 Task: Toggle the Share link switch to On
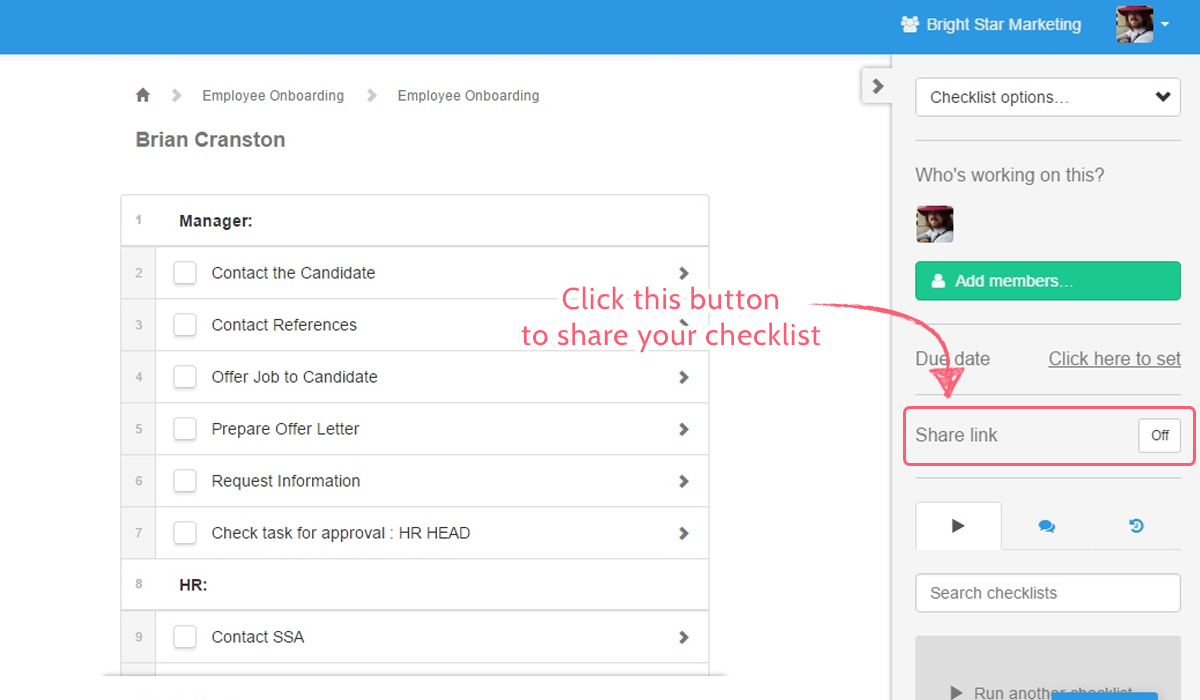click(1159, 435)
